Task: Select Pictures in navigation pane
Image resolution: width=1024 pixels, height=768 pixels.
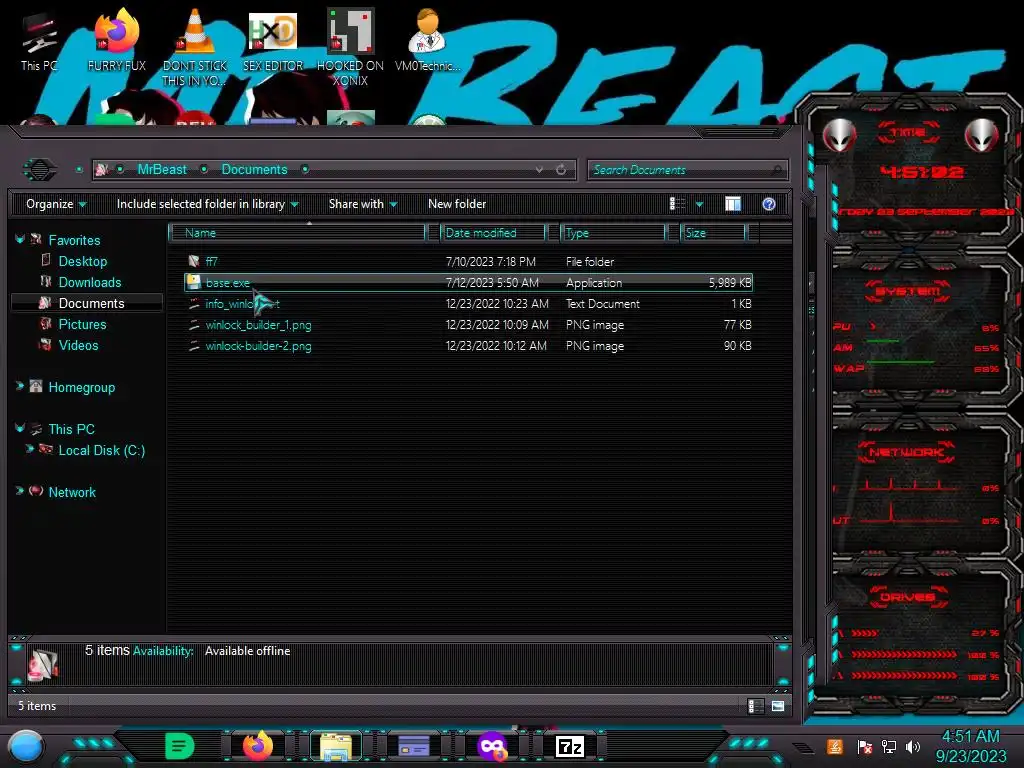Action: (82, 324)
